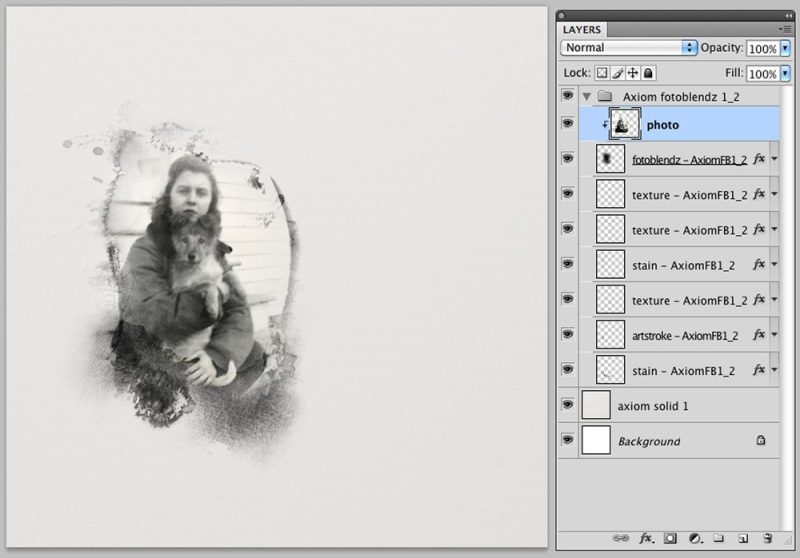The height and width of the screenshot is (558, 800).
Task: Select the photo layer name
Action: (x=663, y=125)
